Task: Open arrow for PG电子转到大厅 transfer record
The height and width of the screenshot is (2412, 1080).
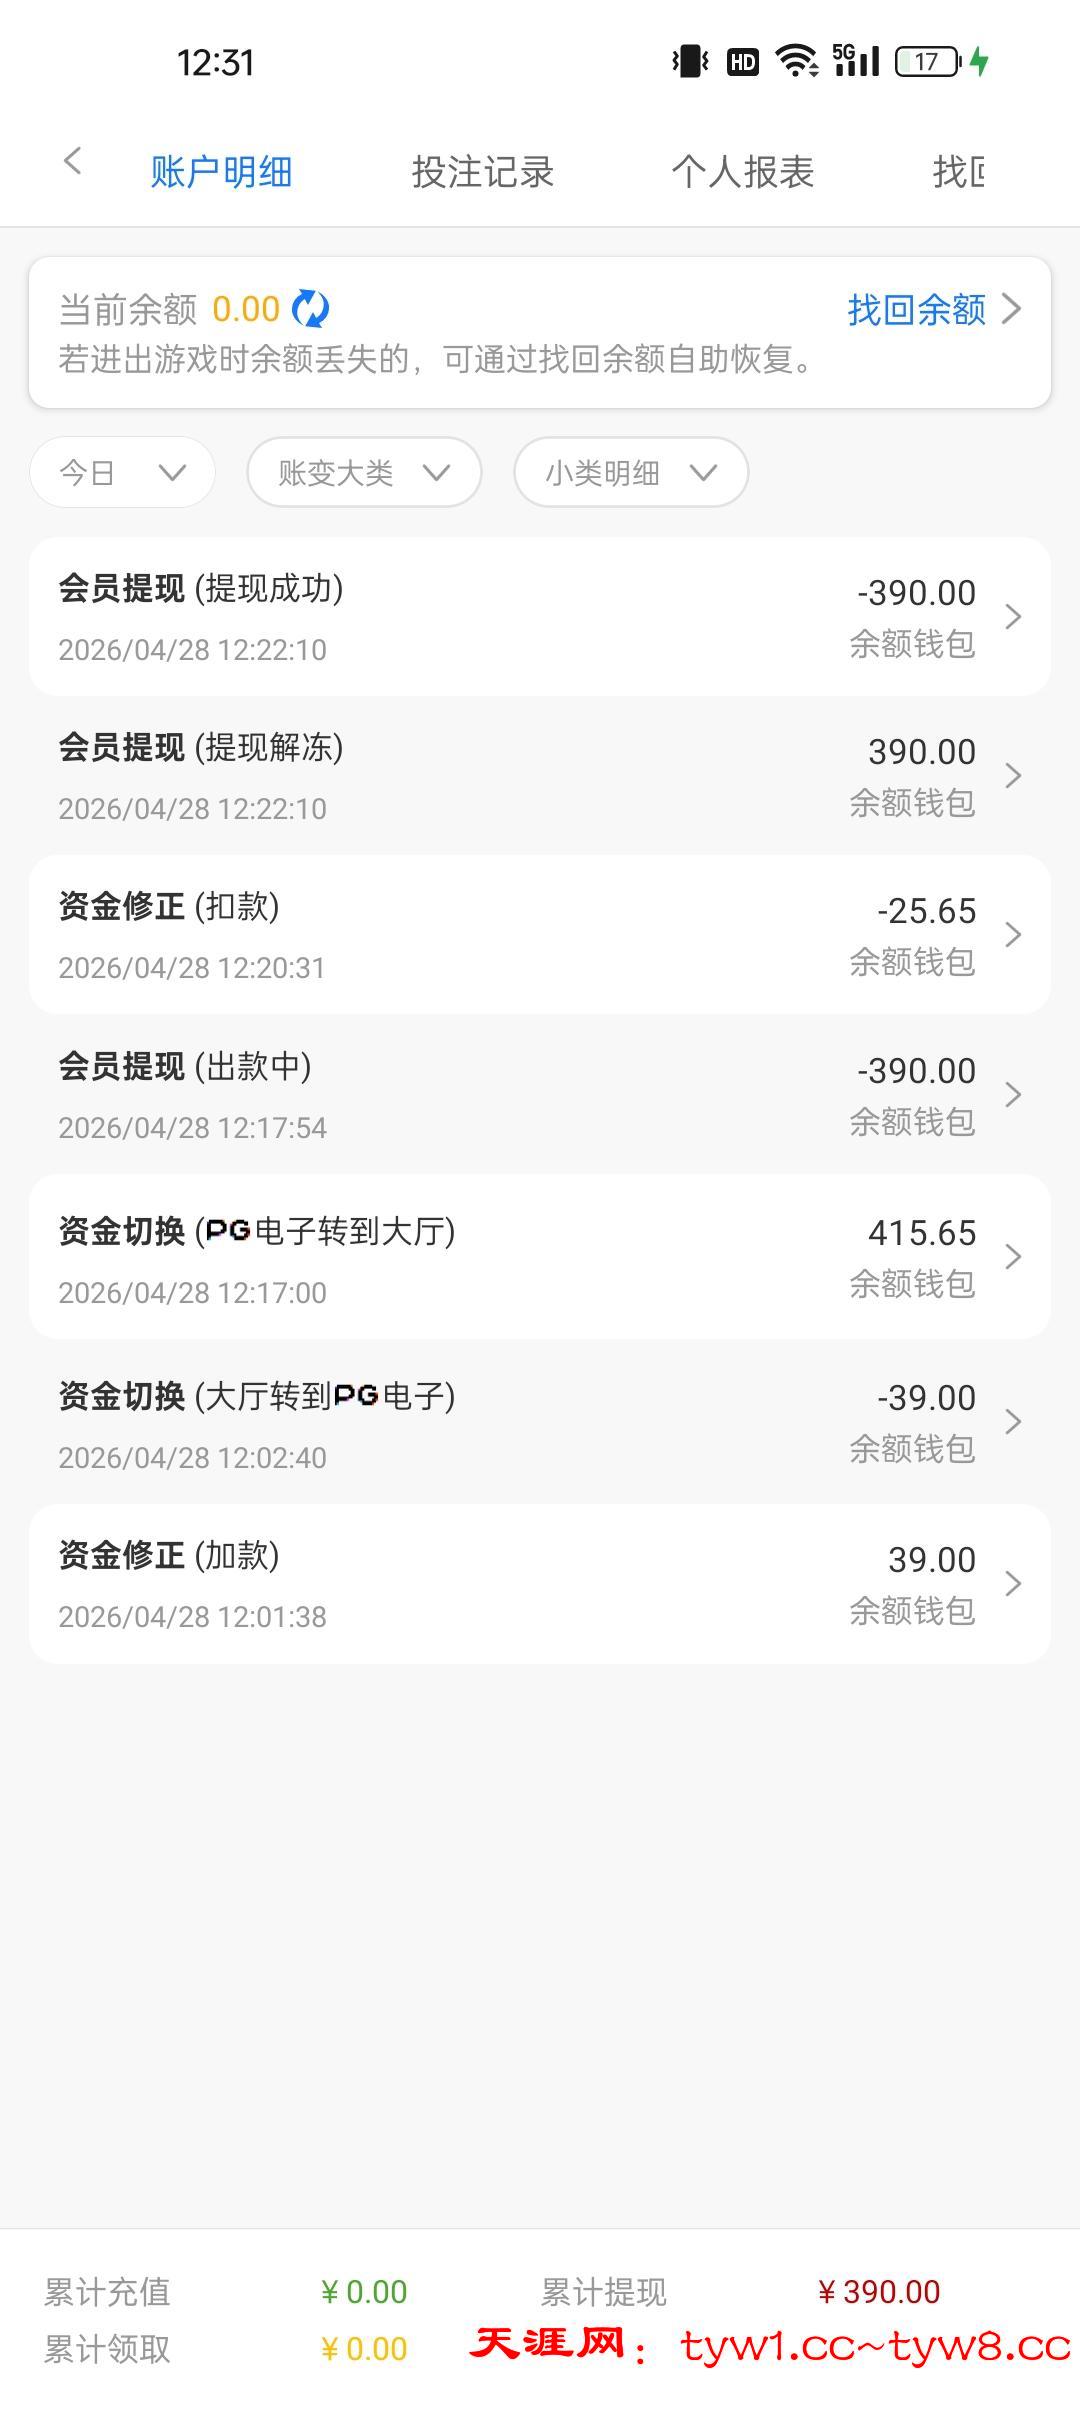Action: coord(1012,1257)
